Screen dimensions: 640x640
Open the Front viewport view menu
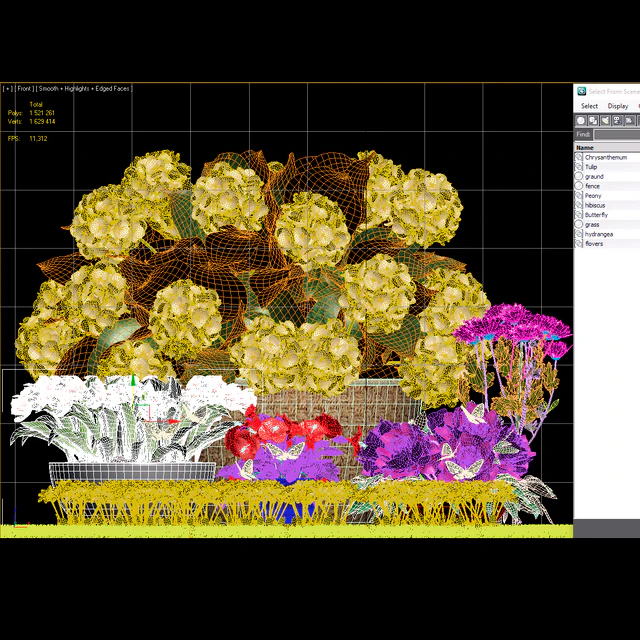tap(24, 89)
